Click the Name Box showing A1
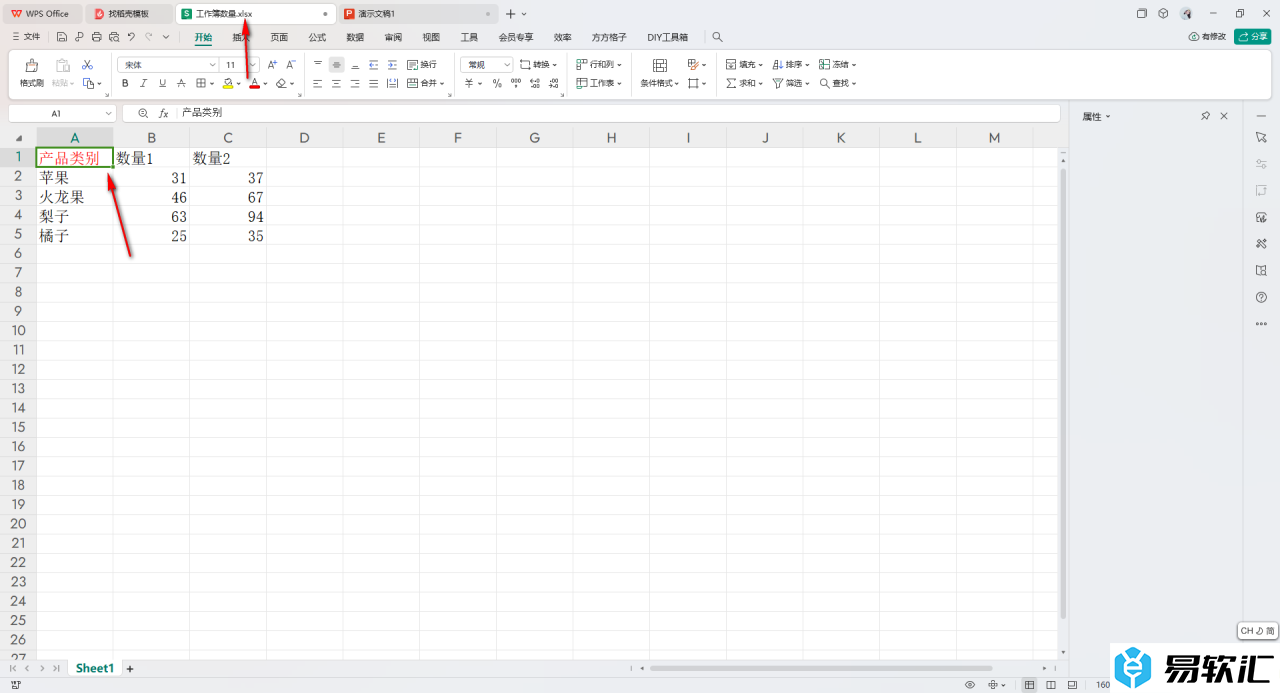This screenshot has height=693, width=1280. click(62, 113)
